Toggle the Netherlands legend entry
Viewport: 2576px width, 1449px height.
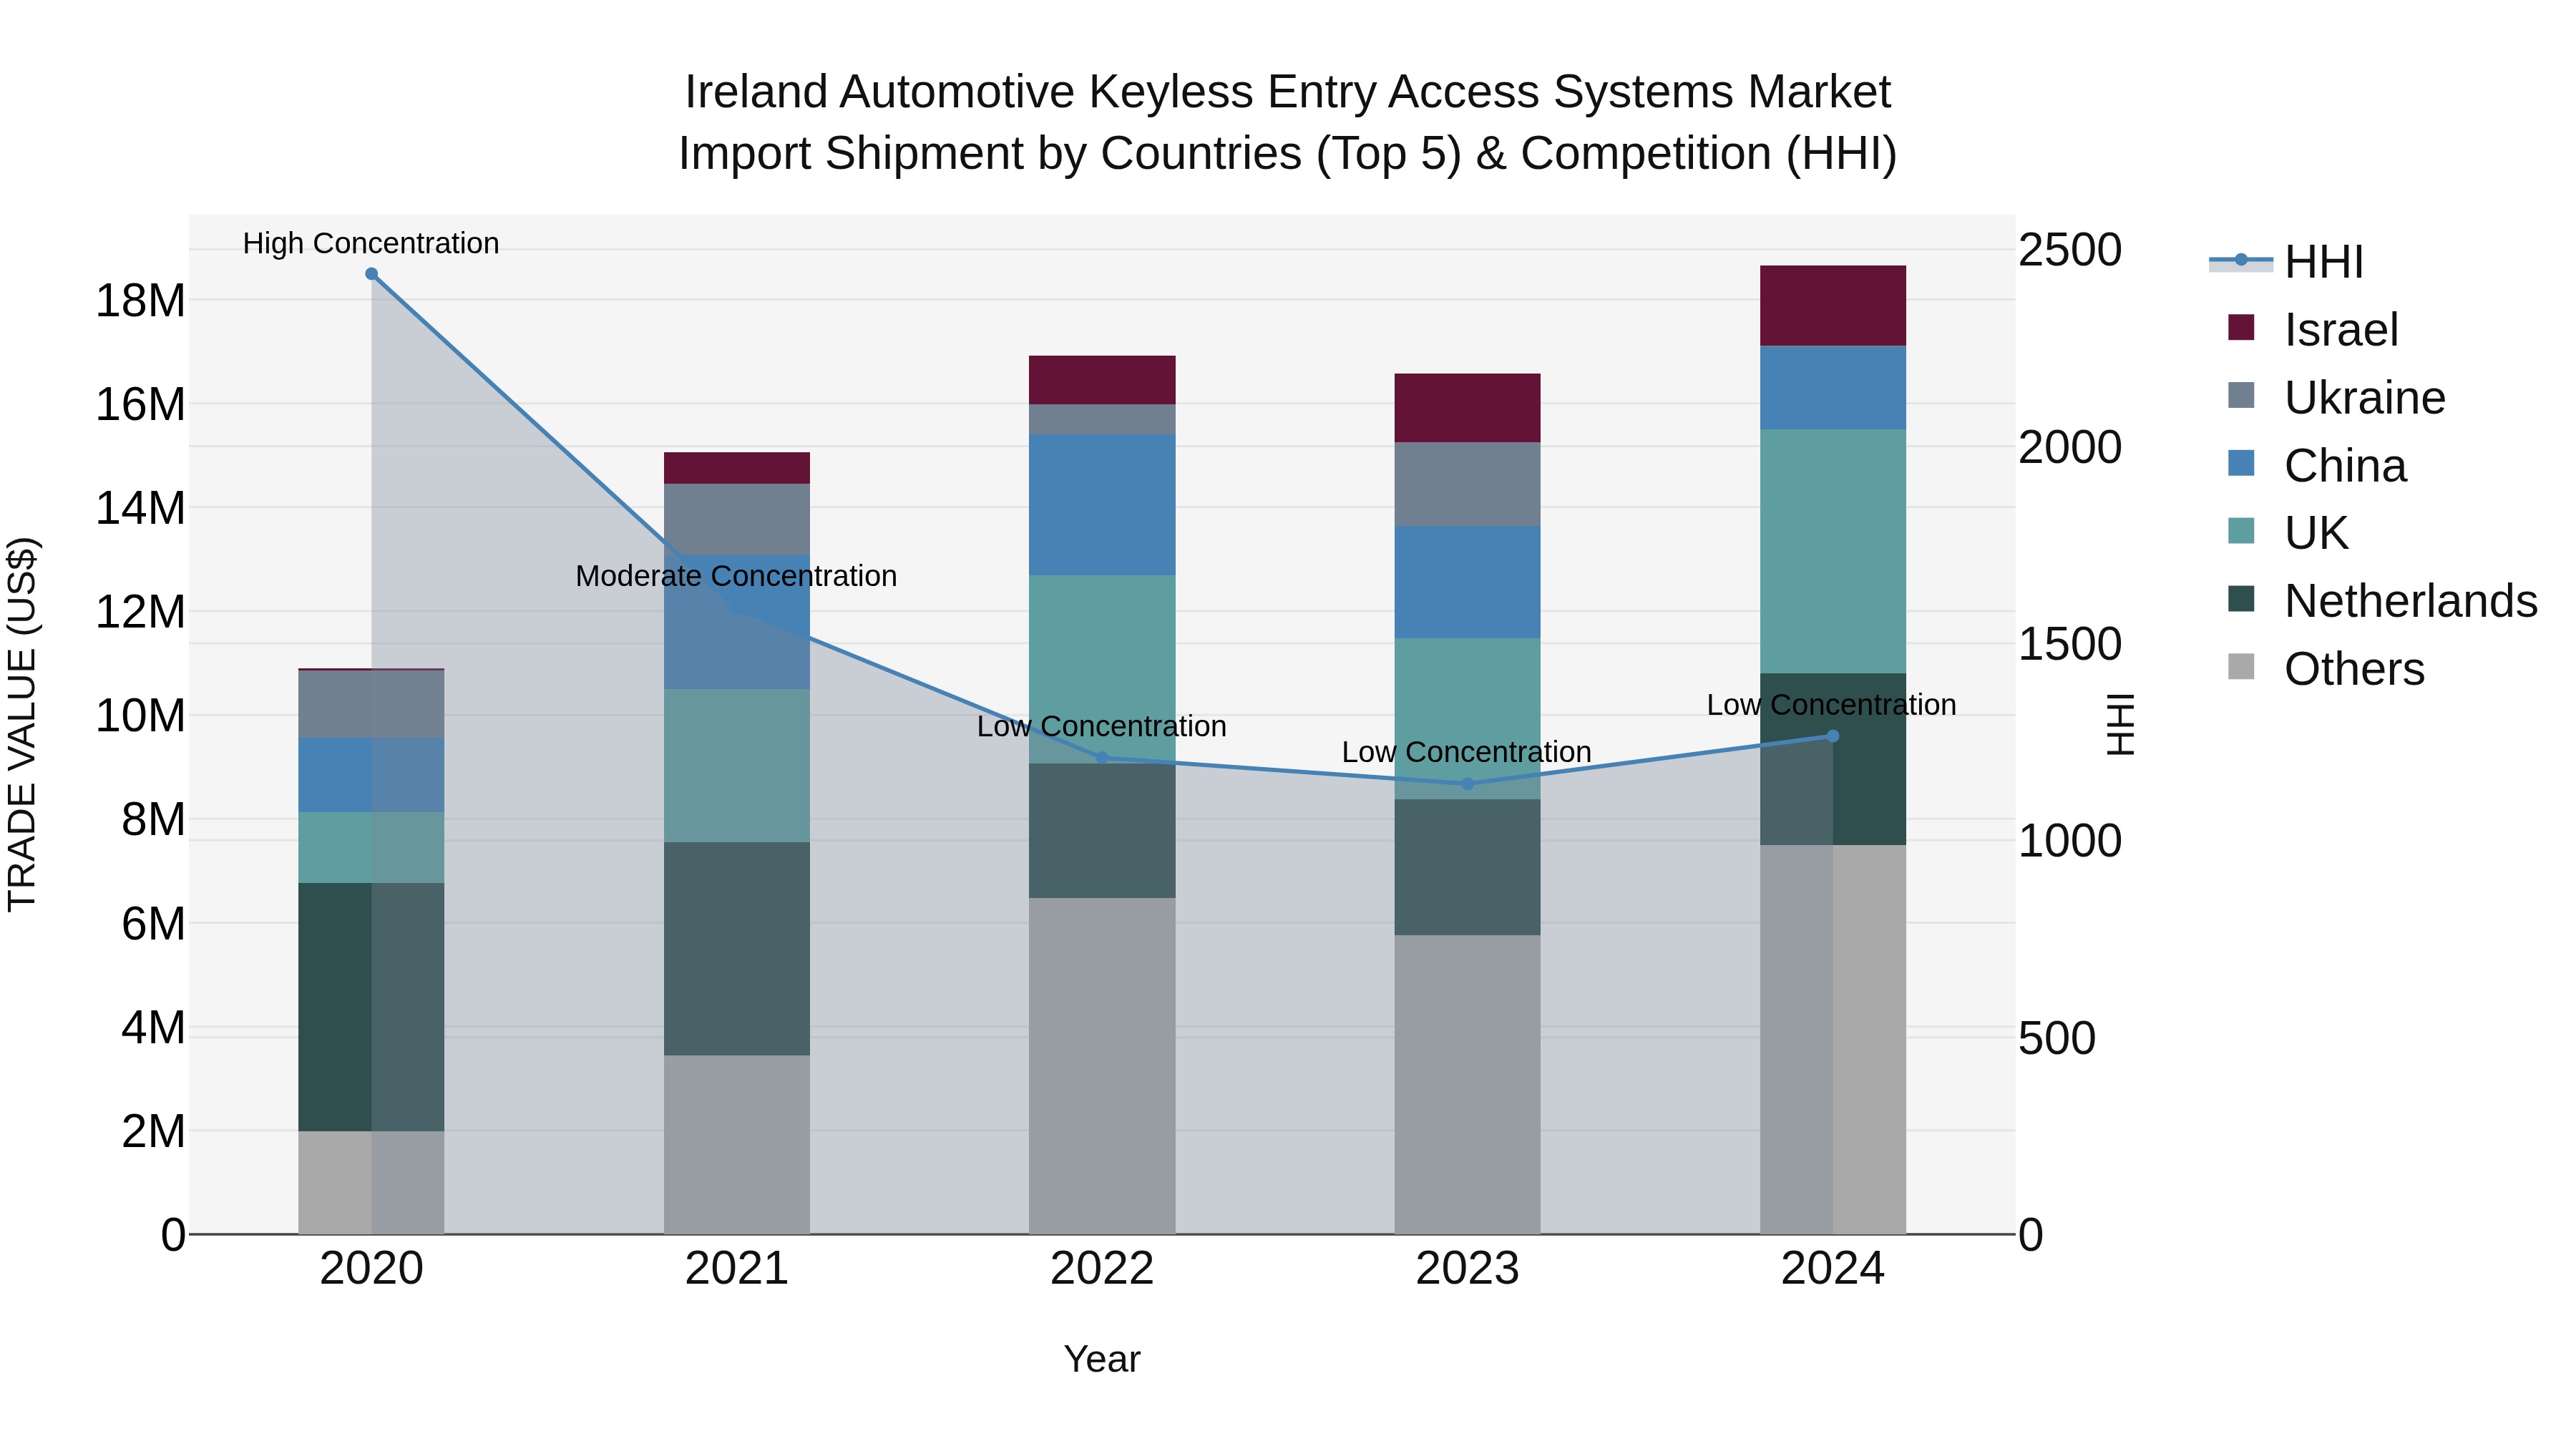pyautogui.click(x=2382, y=600)
